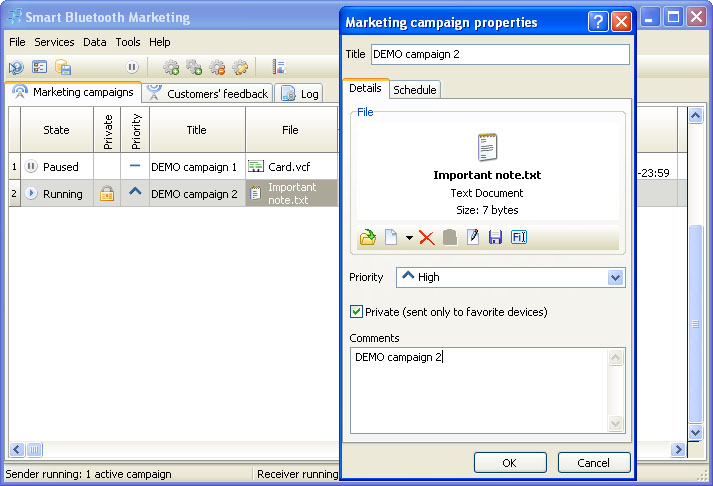The image size is (713, 486).
Task: Click into the Title input field
Action: tap(500, 54)
